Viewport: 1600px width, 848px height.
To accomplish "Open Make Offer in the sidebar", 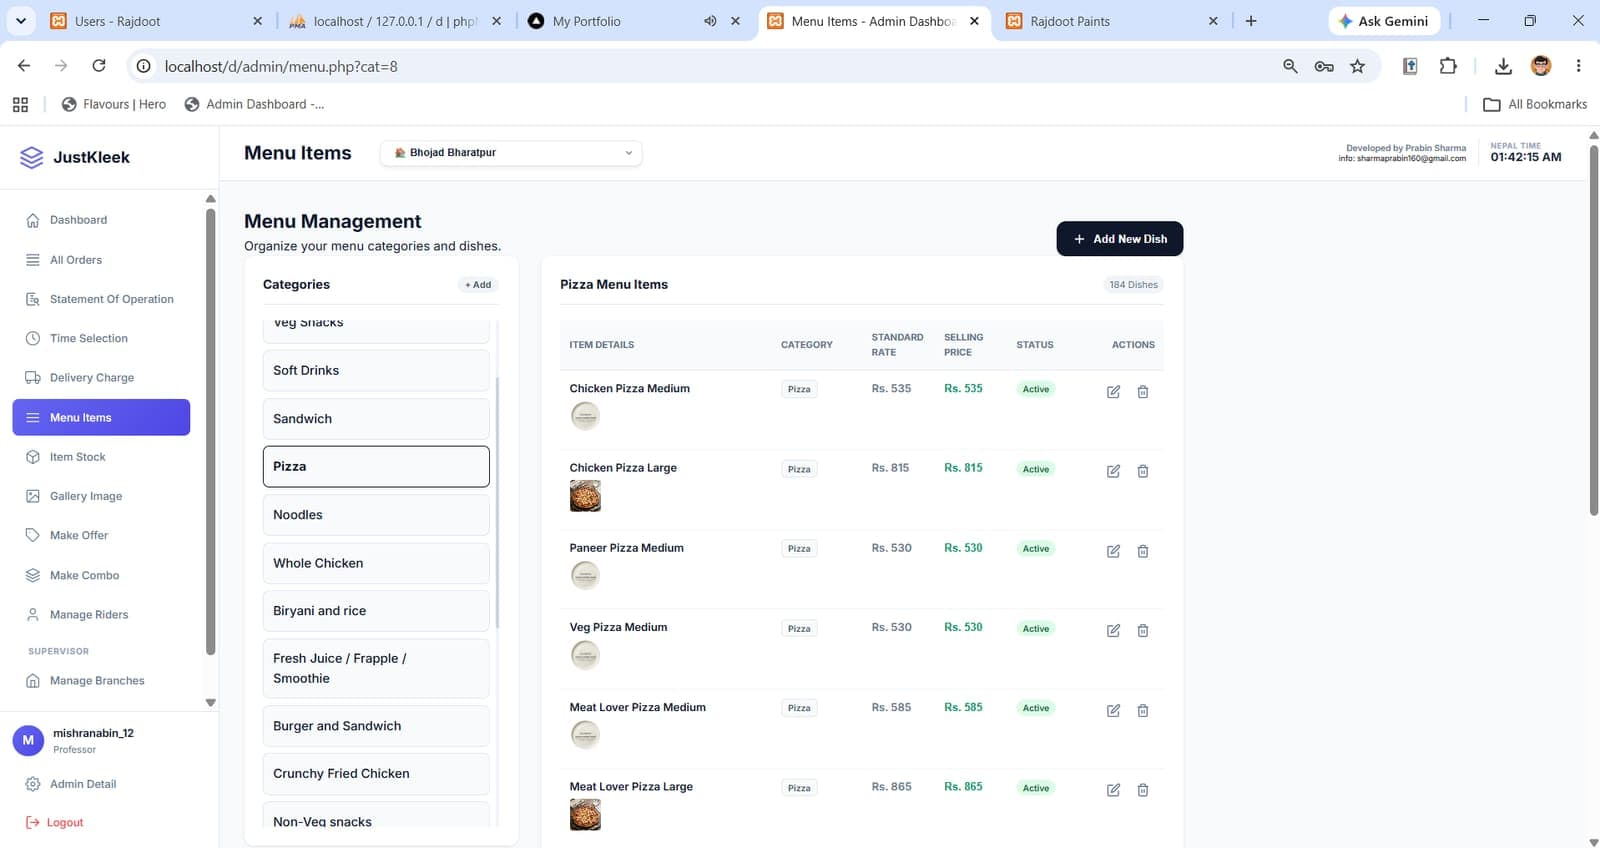I will (x=101, y=535).
